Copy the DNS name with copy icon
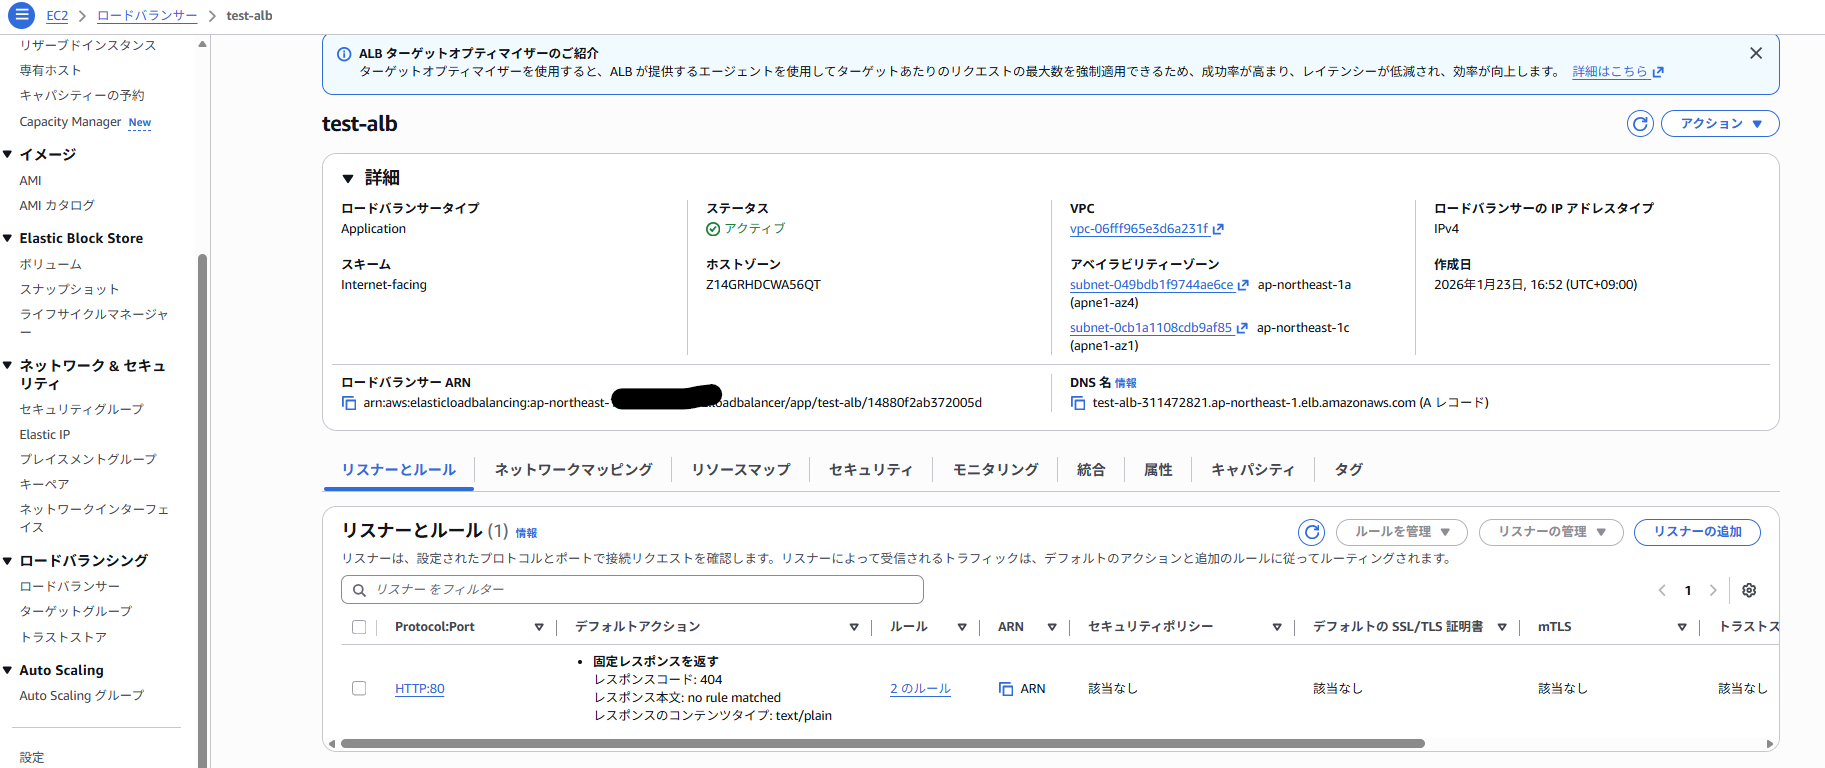The image size is (1825, 768). (x=1078, y=403)
